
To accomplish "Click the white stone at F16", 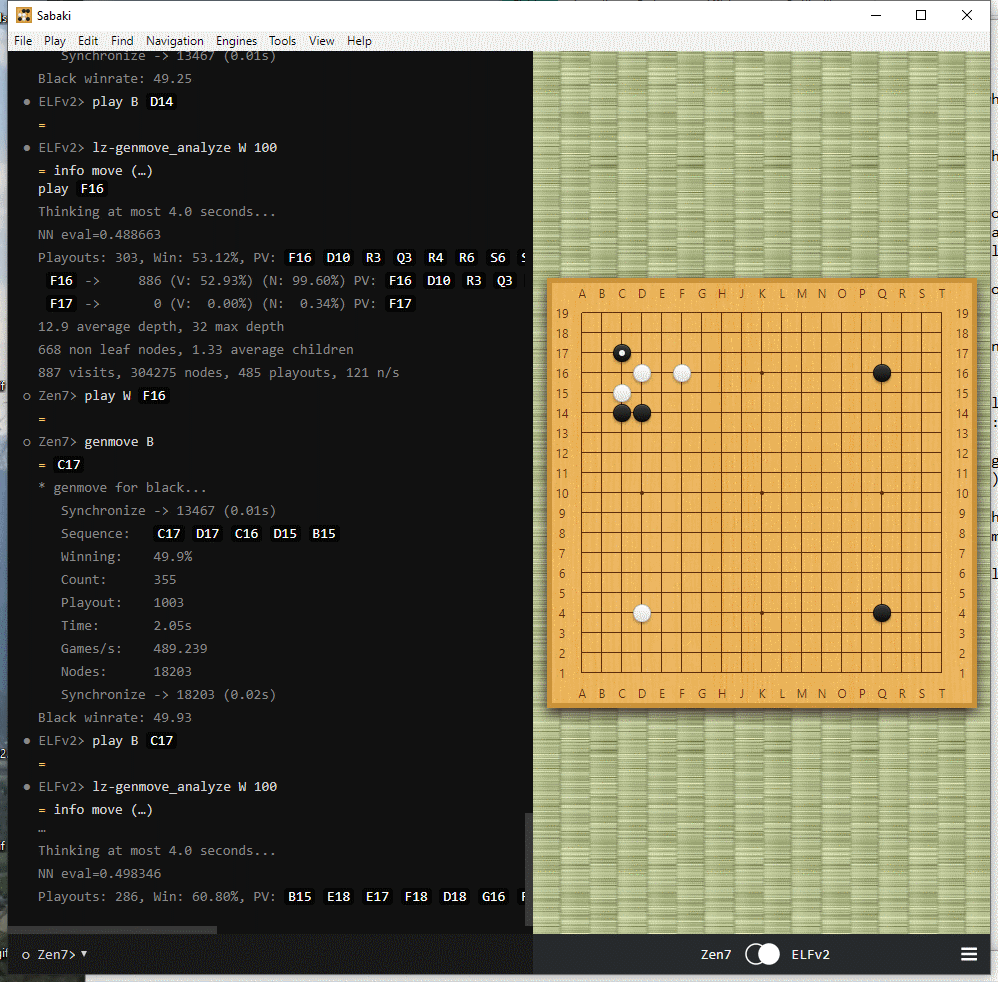I will [682, 373].
